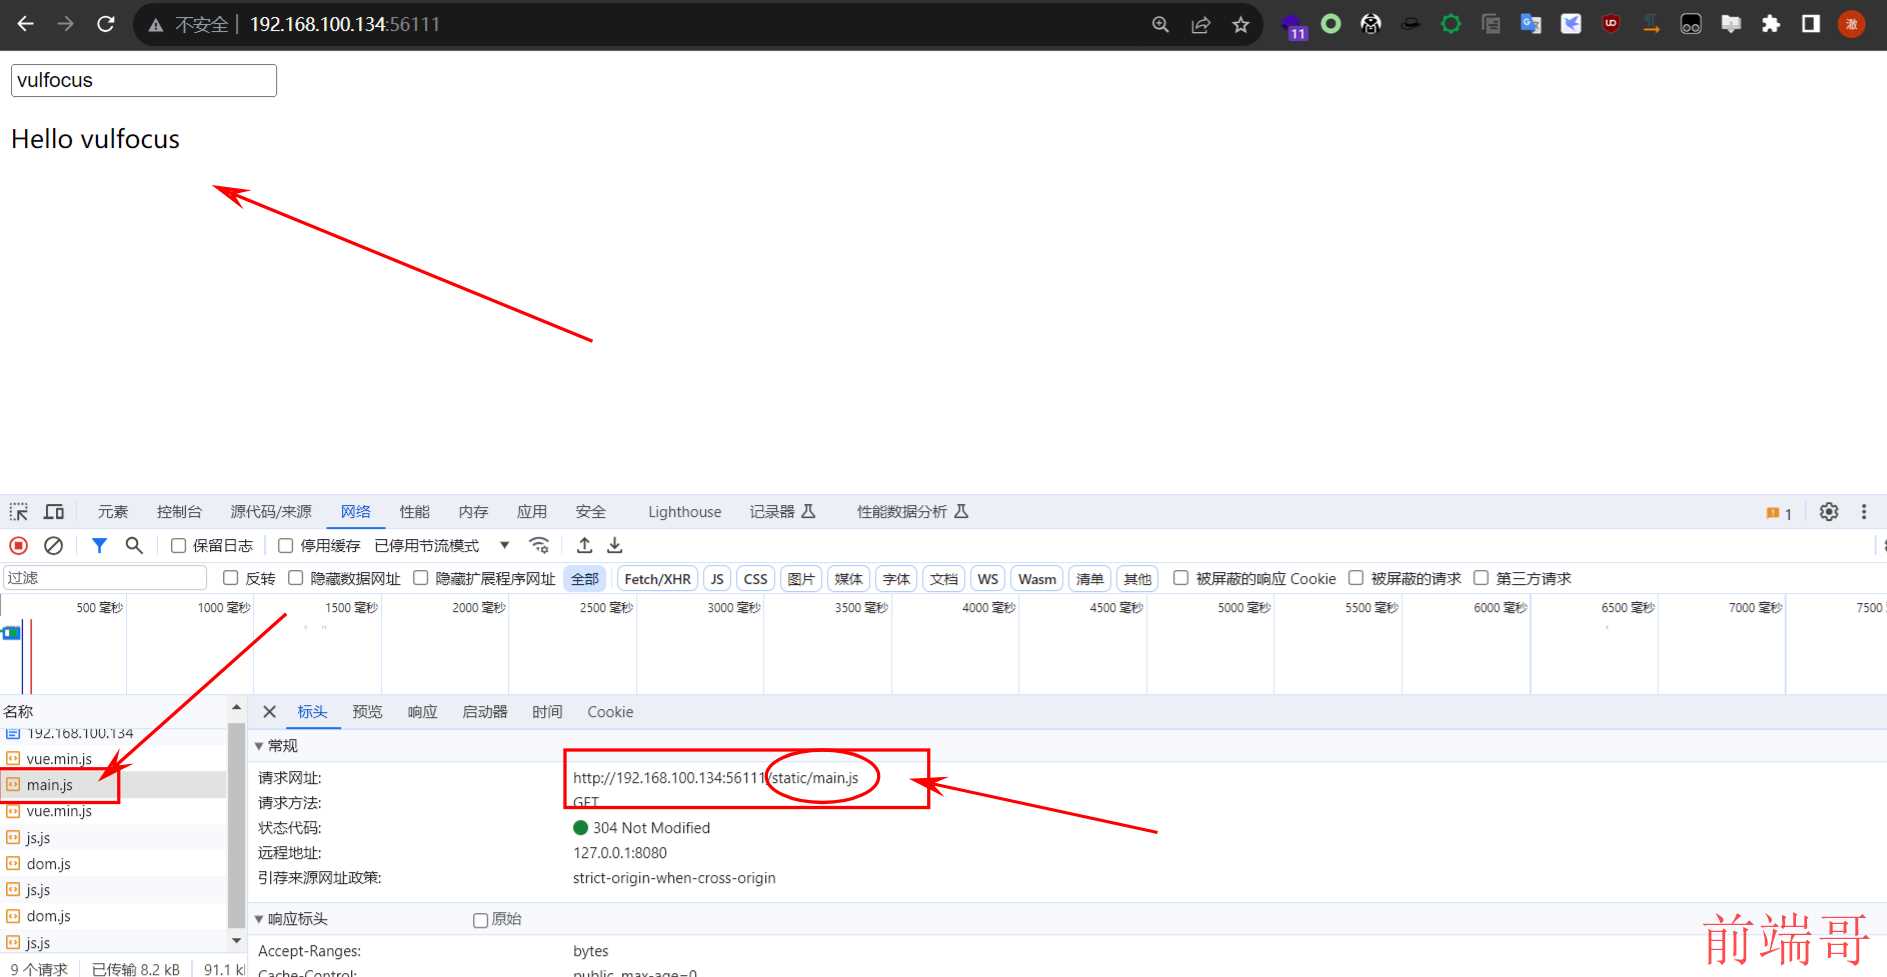
Task: Open the zoom magnifier in address bar
Action: (1160, 25)
